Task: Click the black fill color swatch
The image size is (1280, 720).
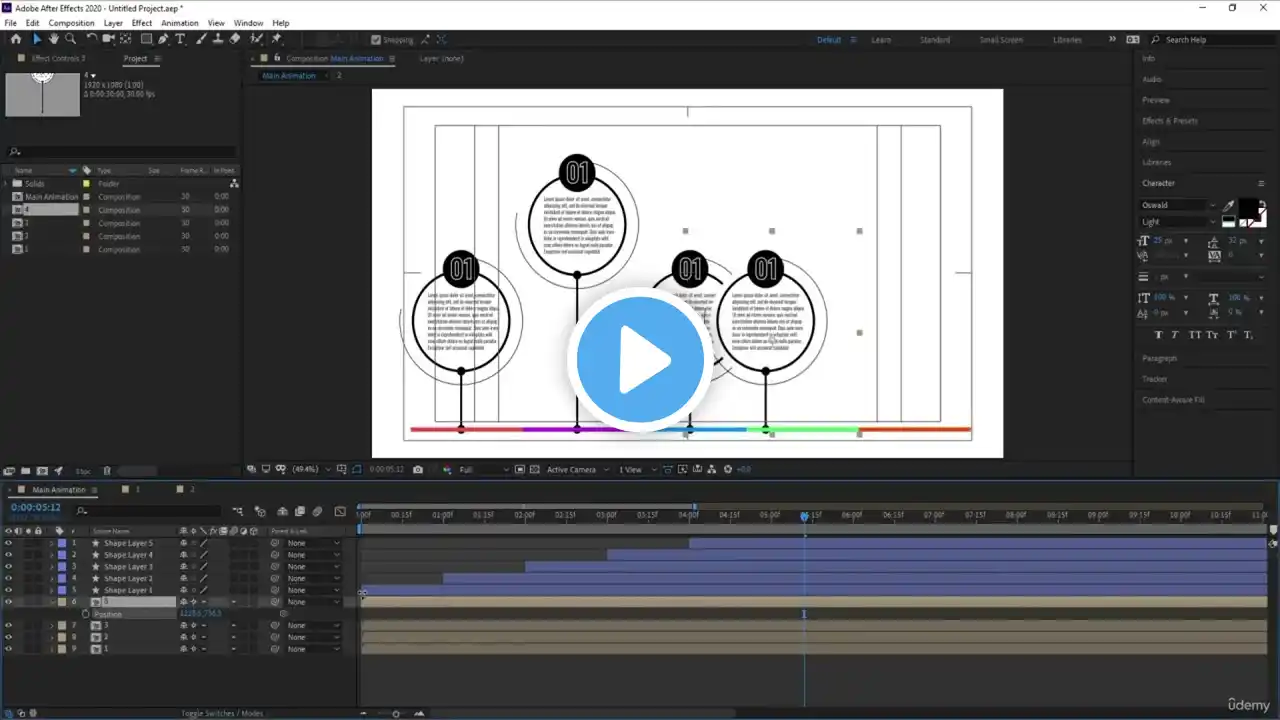Action: click(x=1248, y=208)
